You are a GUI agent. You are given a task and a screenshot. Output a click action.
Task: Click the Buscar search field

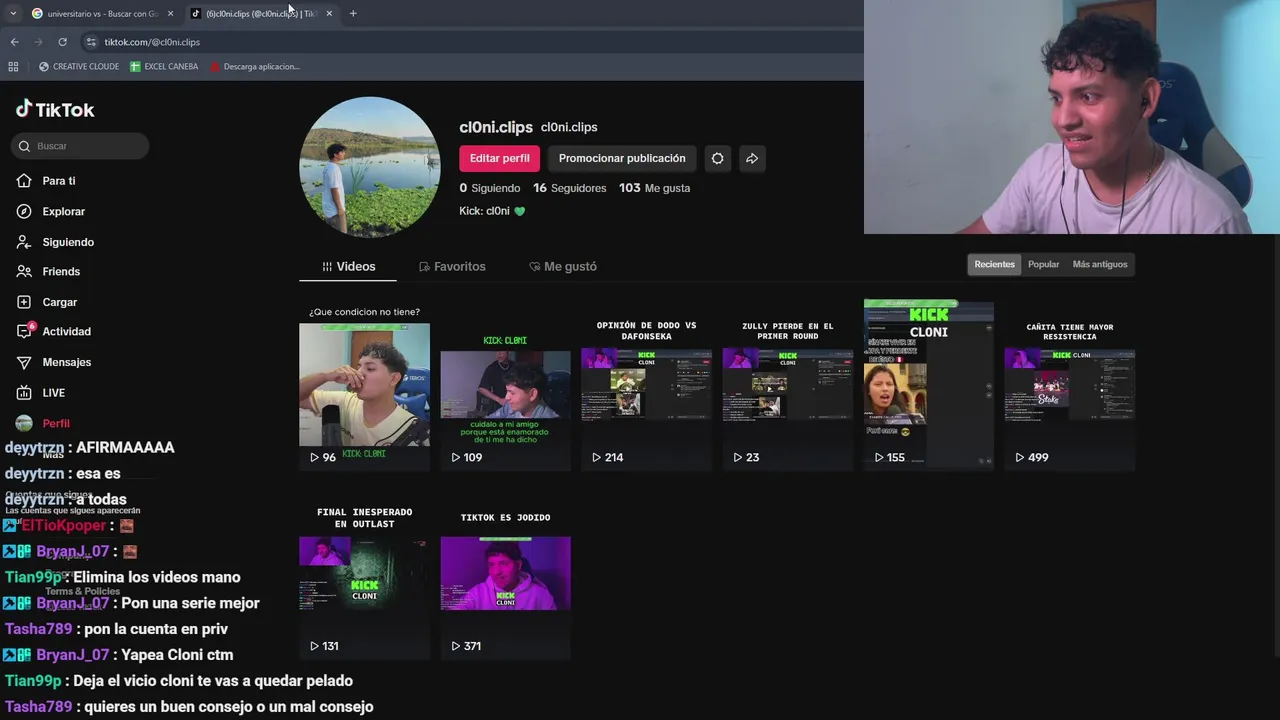pos(80,146)
